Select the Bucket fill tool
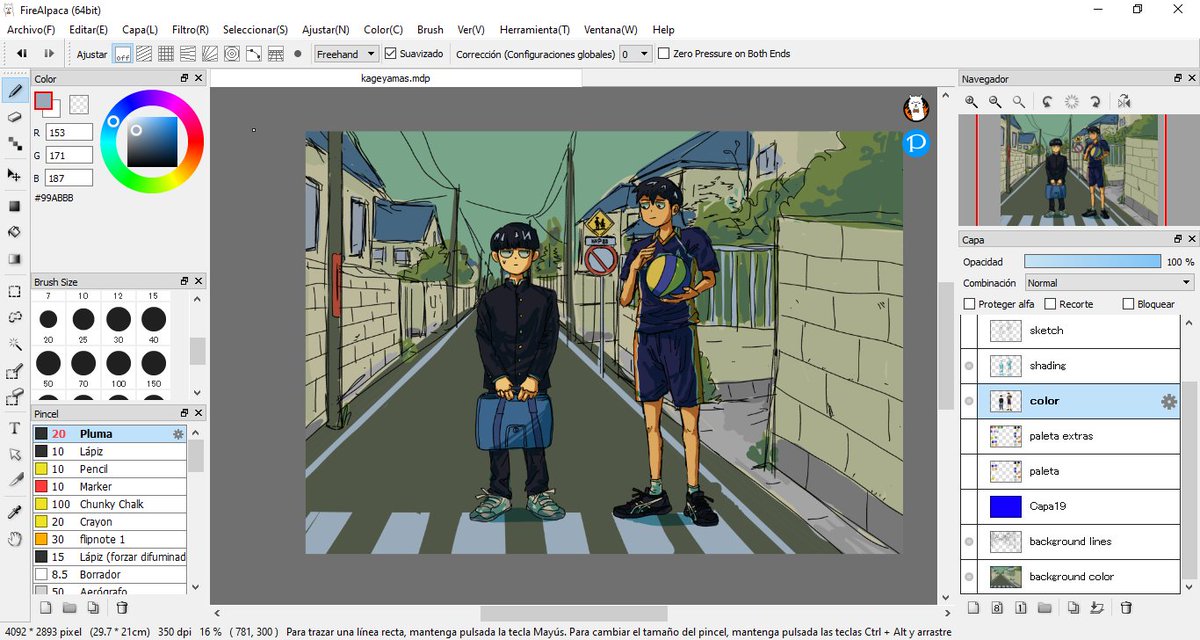The width and height of the screenshot is (1200, 640). click(14, 231)
